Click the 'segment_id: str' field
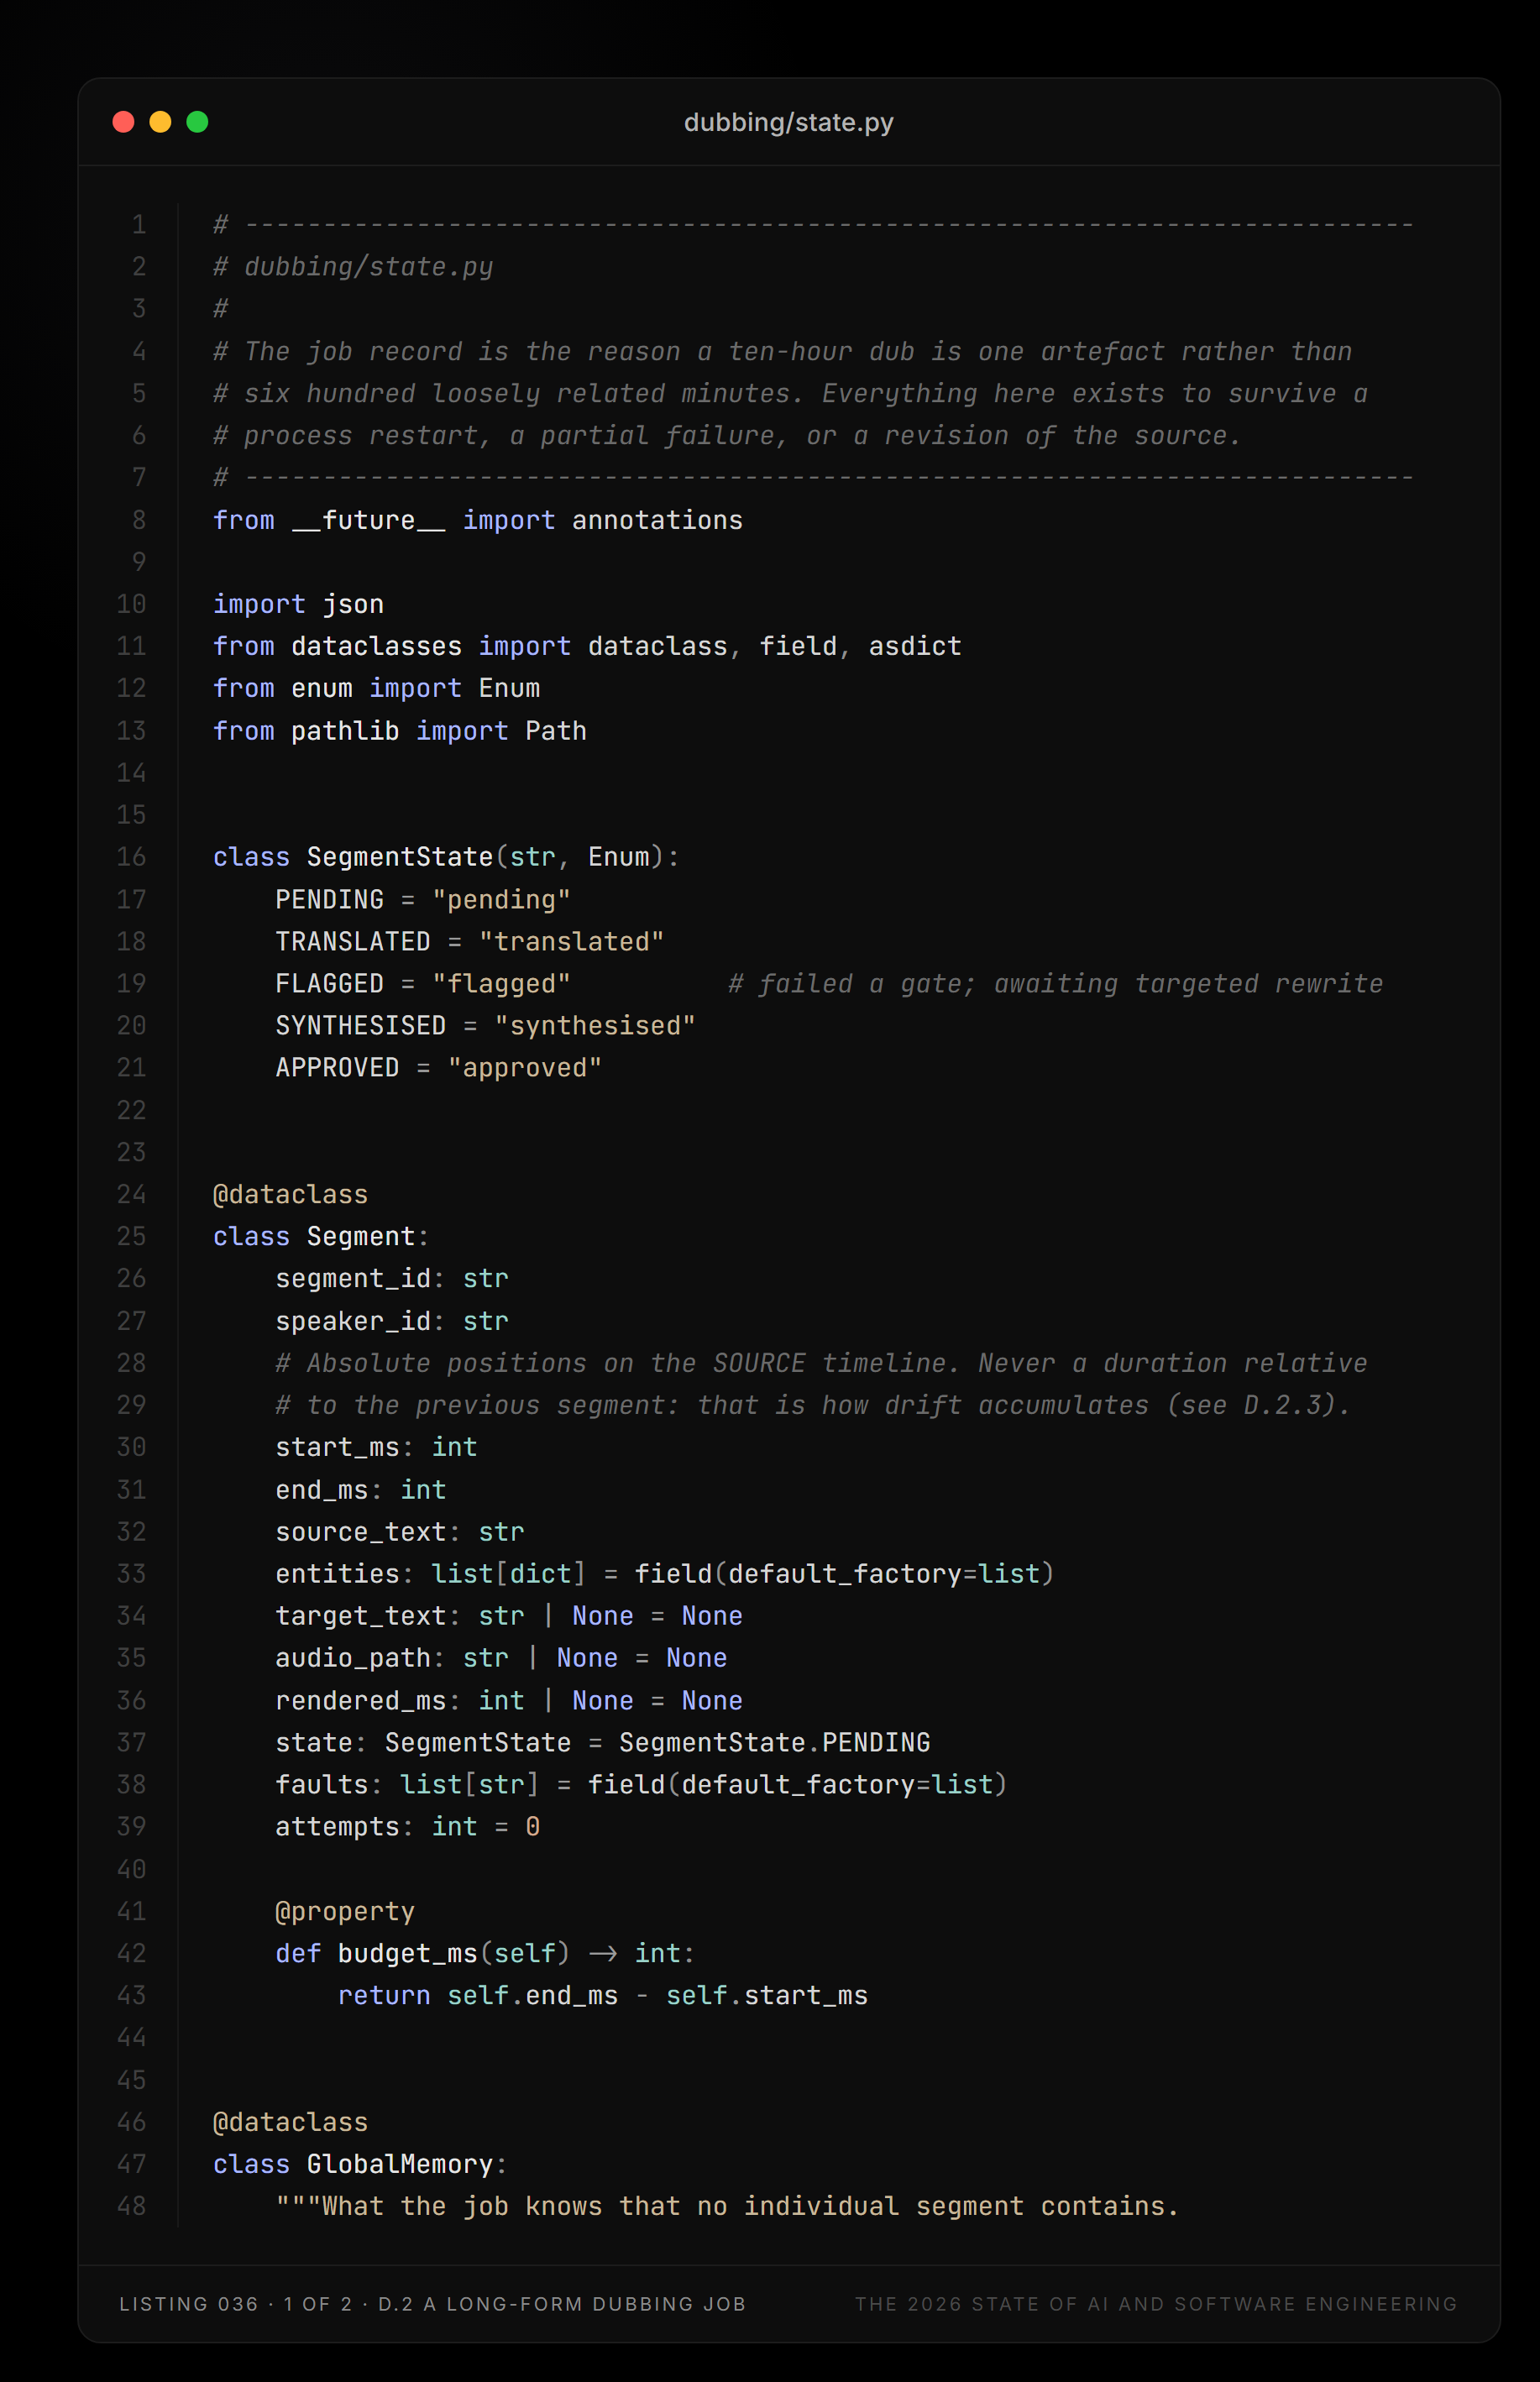The height and width of the screenshot is (2382, 1540). pos(392,1279)
